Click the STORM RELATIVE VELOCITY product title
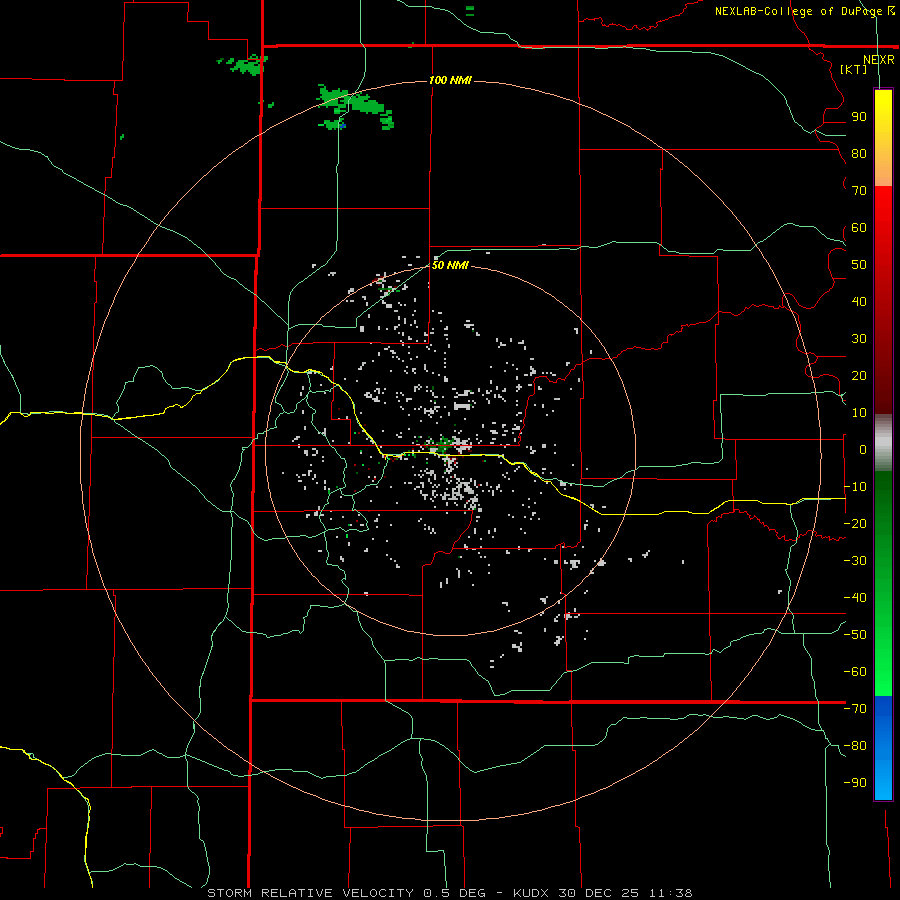The width and height of the screenshot is (900, 900). (310, 893)
